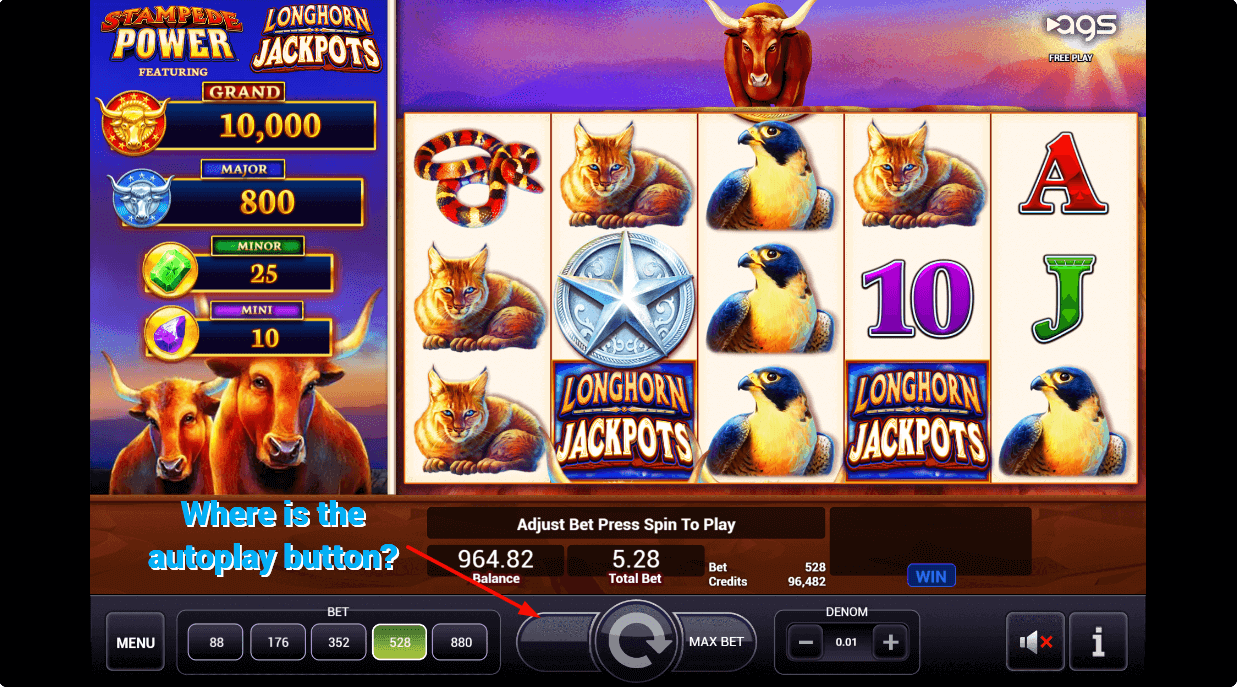Decrease denomination with minus button

coord(806,642)
